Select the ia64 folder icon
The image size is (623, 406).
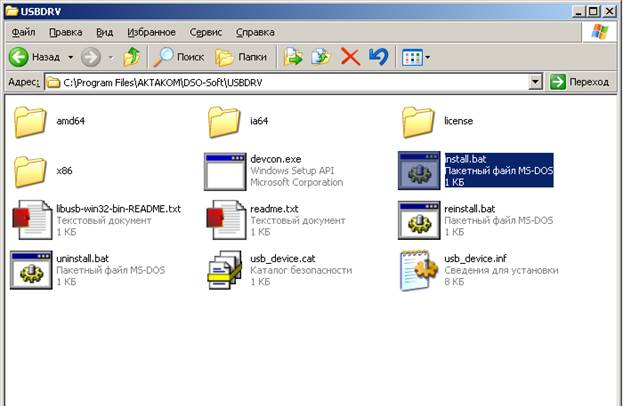tap(224, 122)
